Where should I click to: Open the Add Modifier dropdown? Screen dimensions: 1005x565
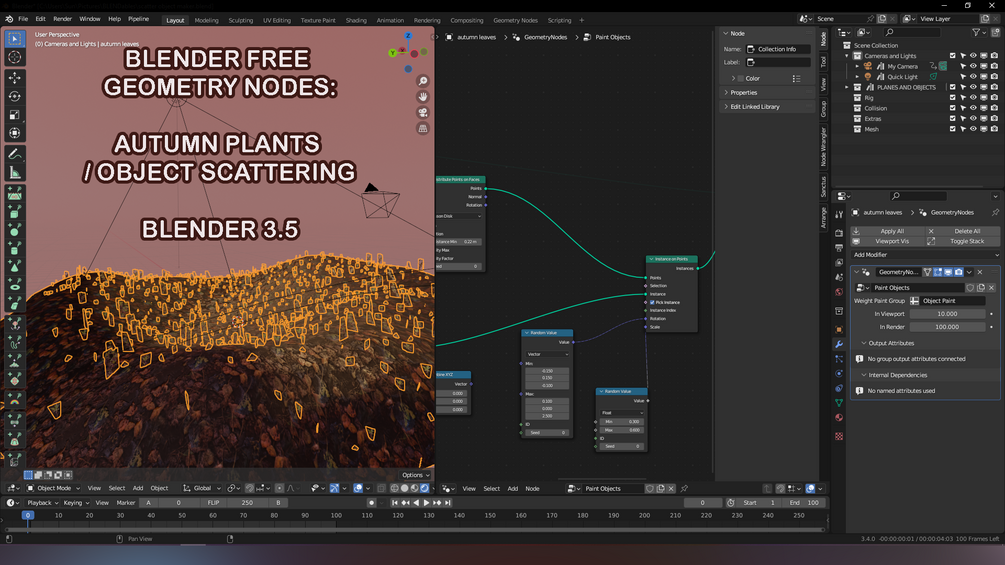pyautogui.click(x=926, y=255)
